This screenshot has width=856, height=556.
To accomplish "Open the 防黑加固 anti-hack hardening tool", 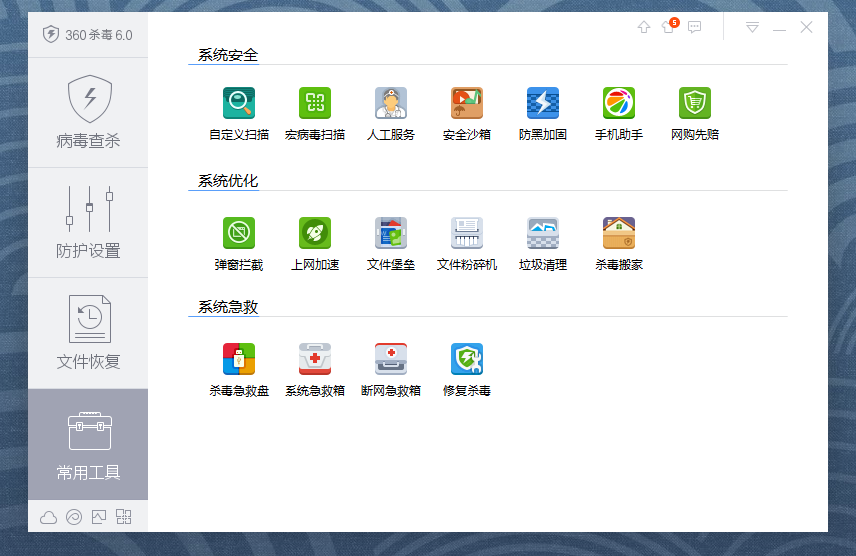I will 542,114.
